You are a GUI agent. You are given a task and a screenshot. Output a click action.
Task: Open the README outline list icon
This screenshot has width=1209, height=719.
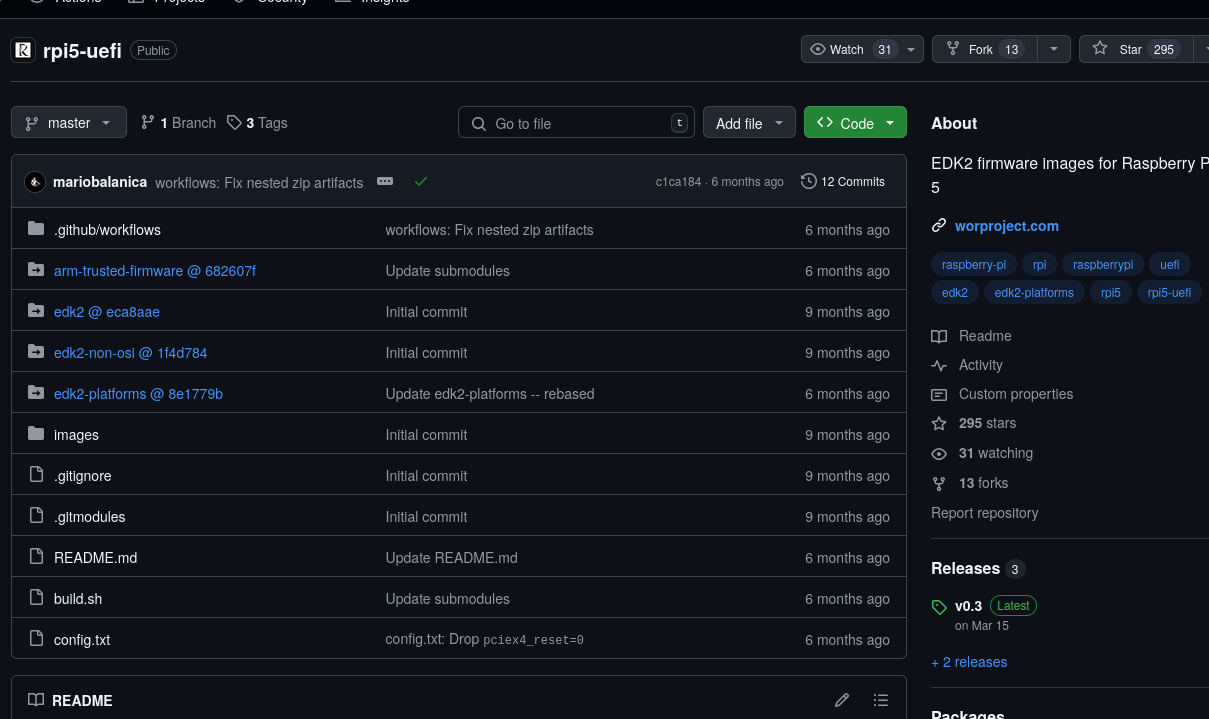coord(880,700)
